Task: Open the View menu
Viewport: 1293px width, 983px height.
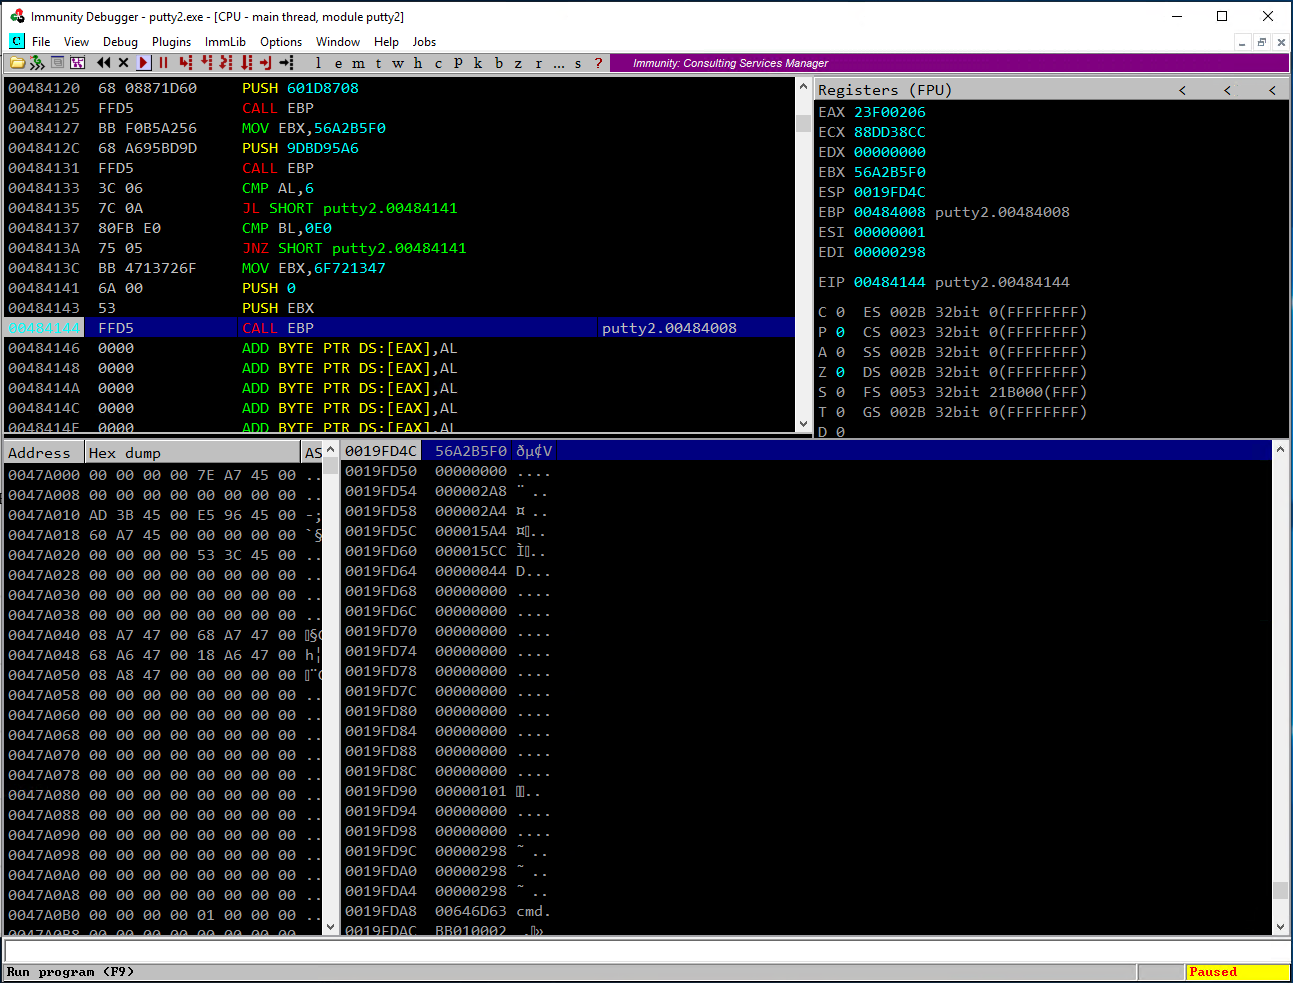Action: [x=76, y=42]
